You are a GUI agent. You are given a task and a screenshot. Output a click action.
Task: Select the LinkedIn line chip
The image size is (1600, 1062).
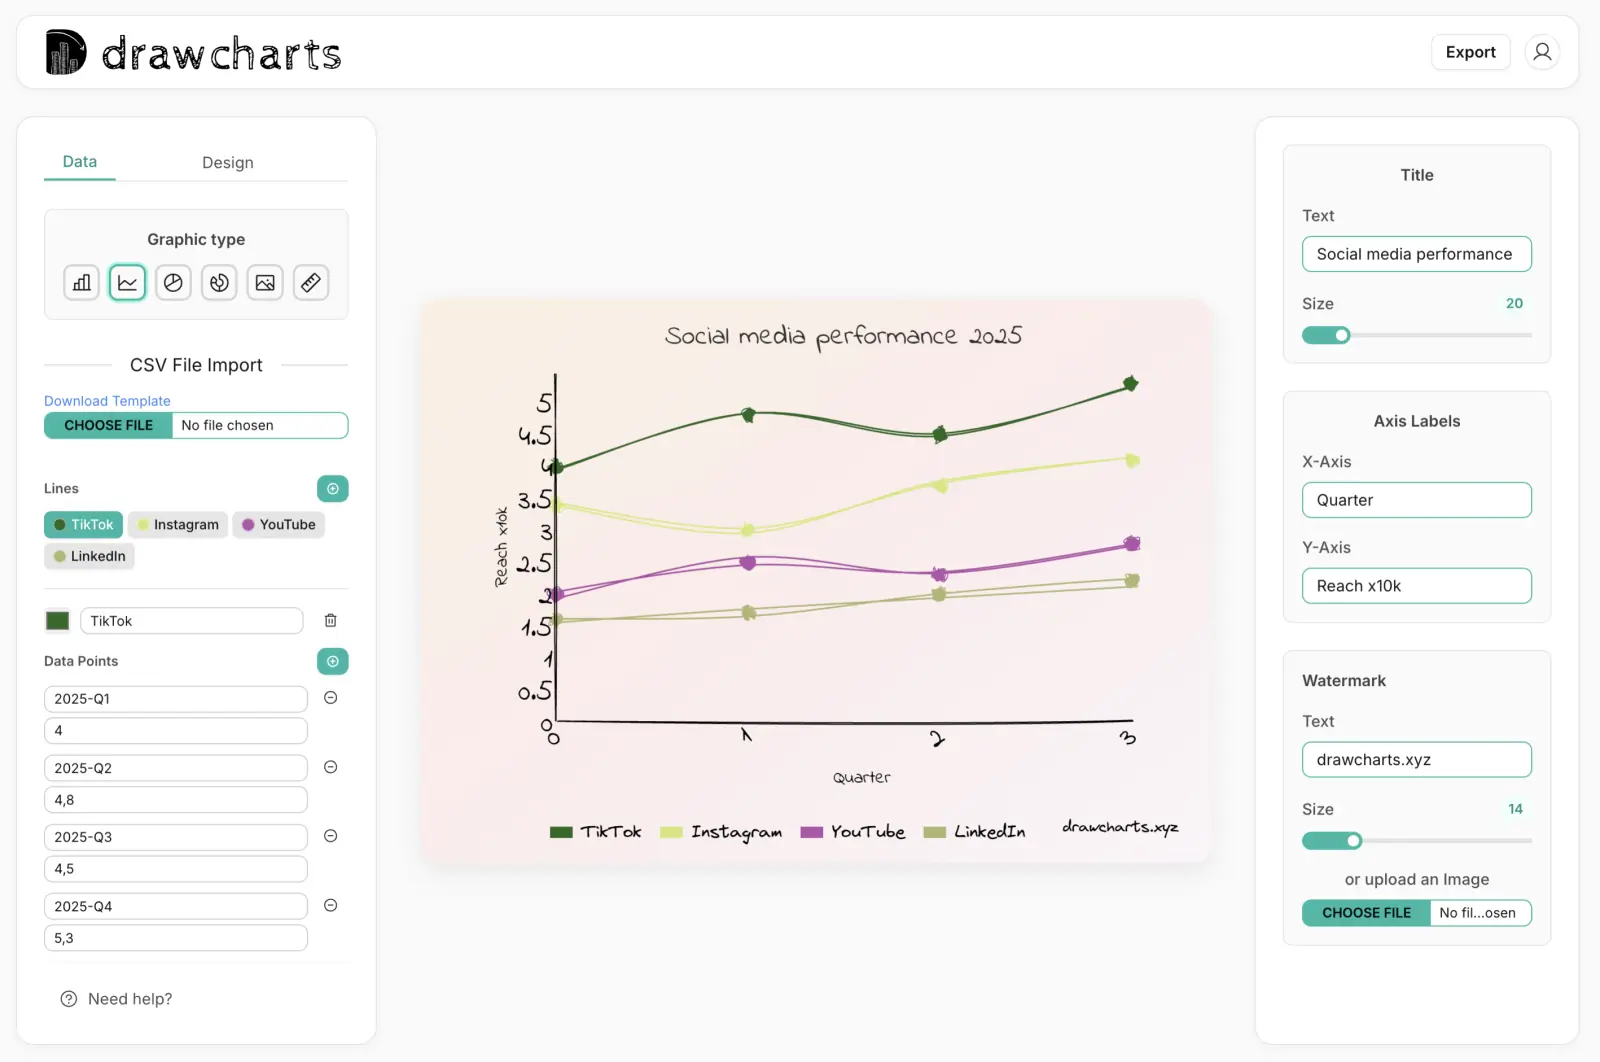pos(89,556)
